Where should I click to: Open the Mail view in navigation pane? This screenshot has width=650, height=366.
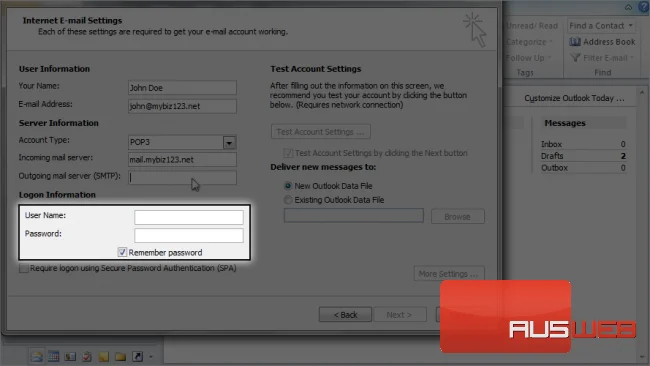[x=36, y=356]
